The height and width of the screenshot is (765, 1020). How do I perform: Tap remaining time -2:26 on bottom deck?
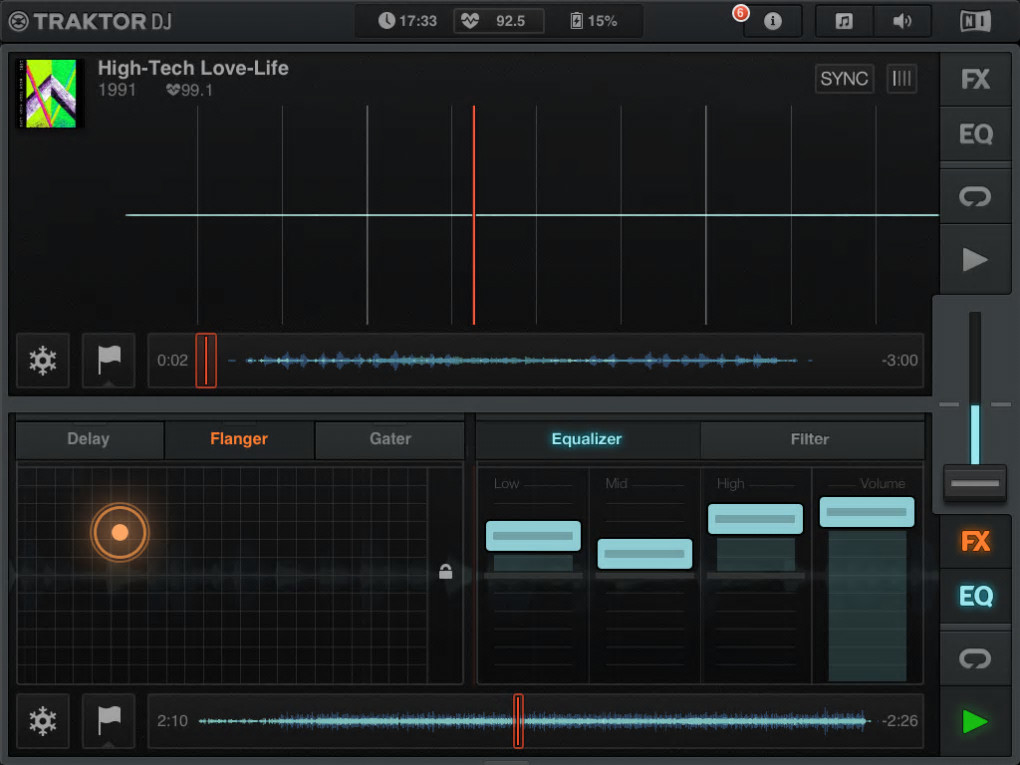[900, 721]
